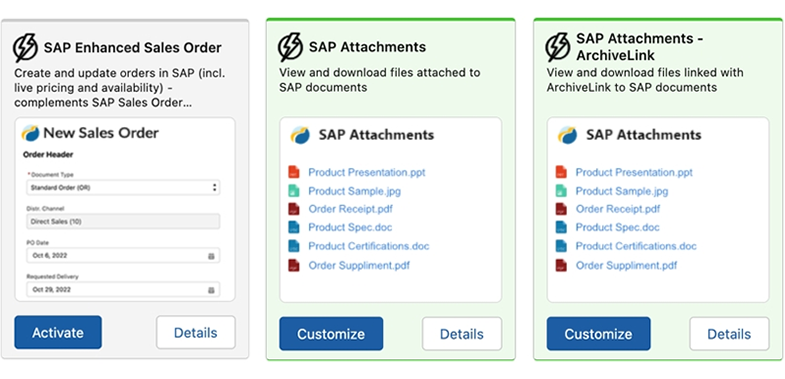Open Product Spec.doc link in the ArchiveLink card
The width and height of the screenshot is (785, 379).
coord(617,227)
